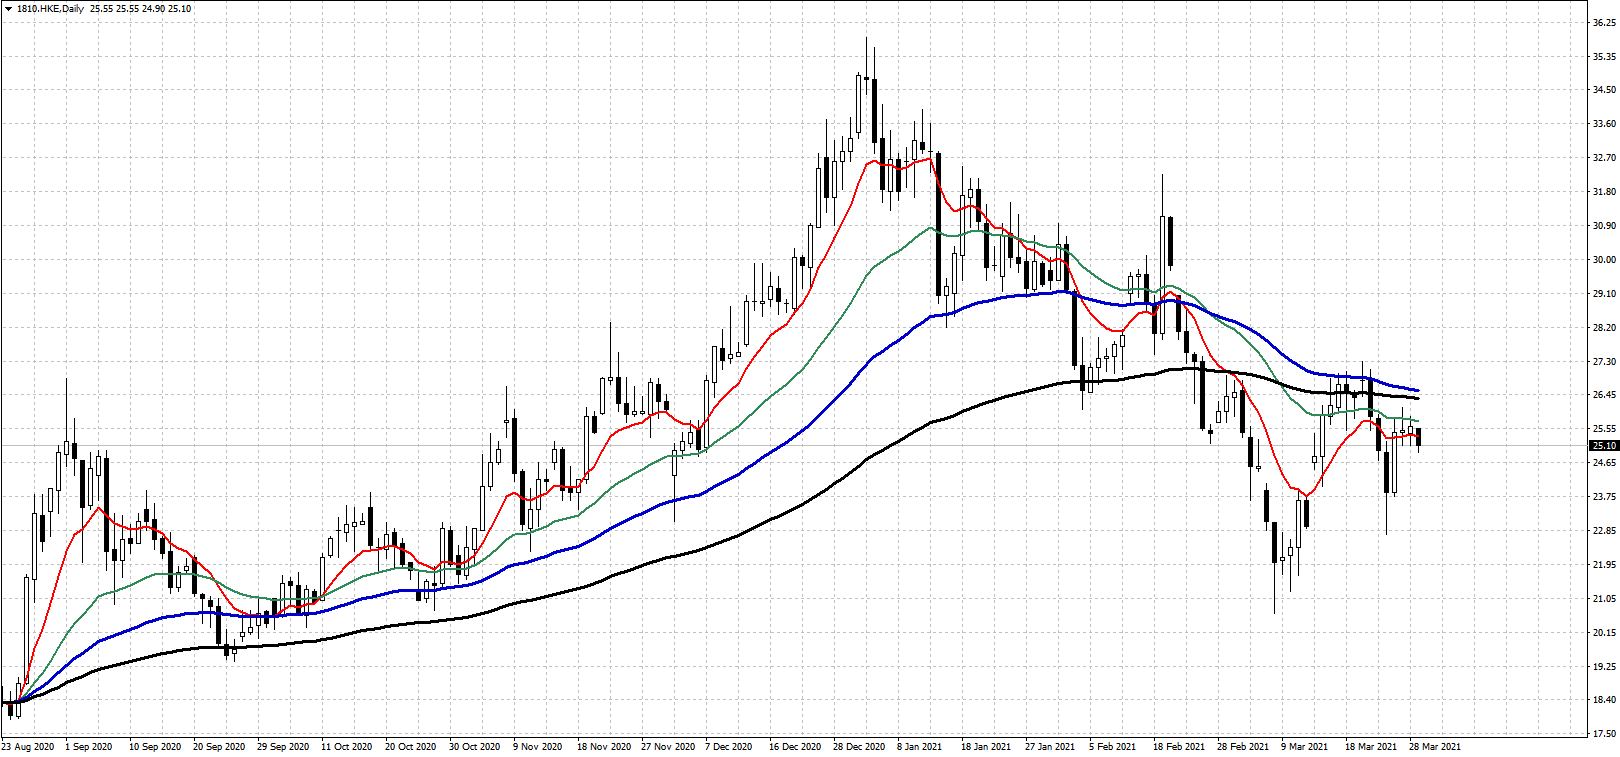Click the 18 Feb 2021 date label
Image resolution: width=1620 pixels, height=757 pixels.
coord(1179,747)
